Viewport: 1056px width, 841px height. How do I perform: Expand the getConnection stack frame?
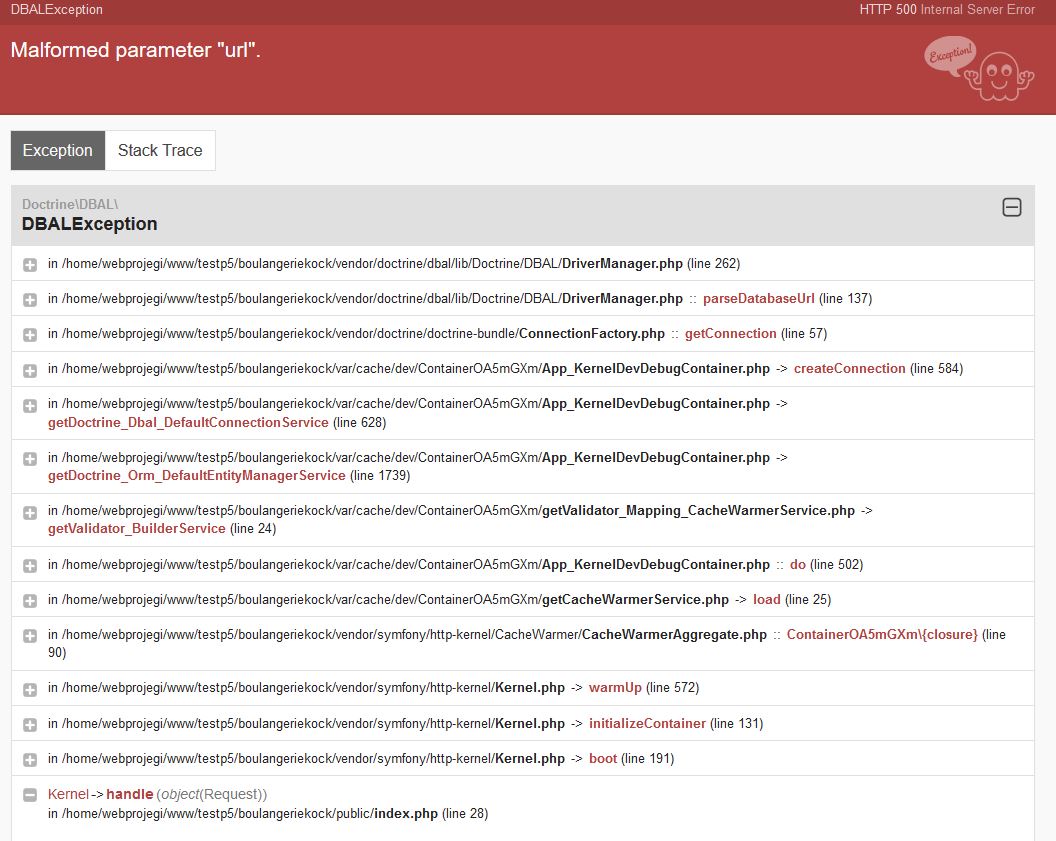pos(31,333)
